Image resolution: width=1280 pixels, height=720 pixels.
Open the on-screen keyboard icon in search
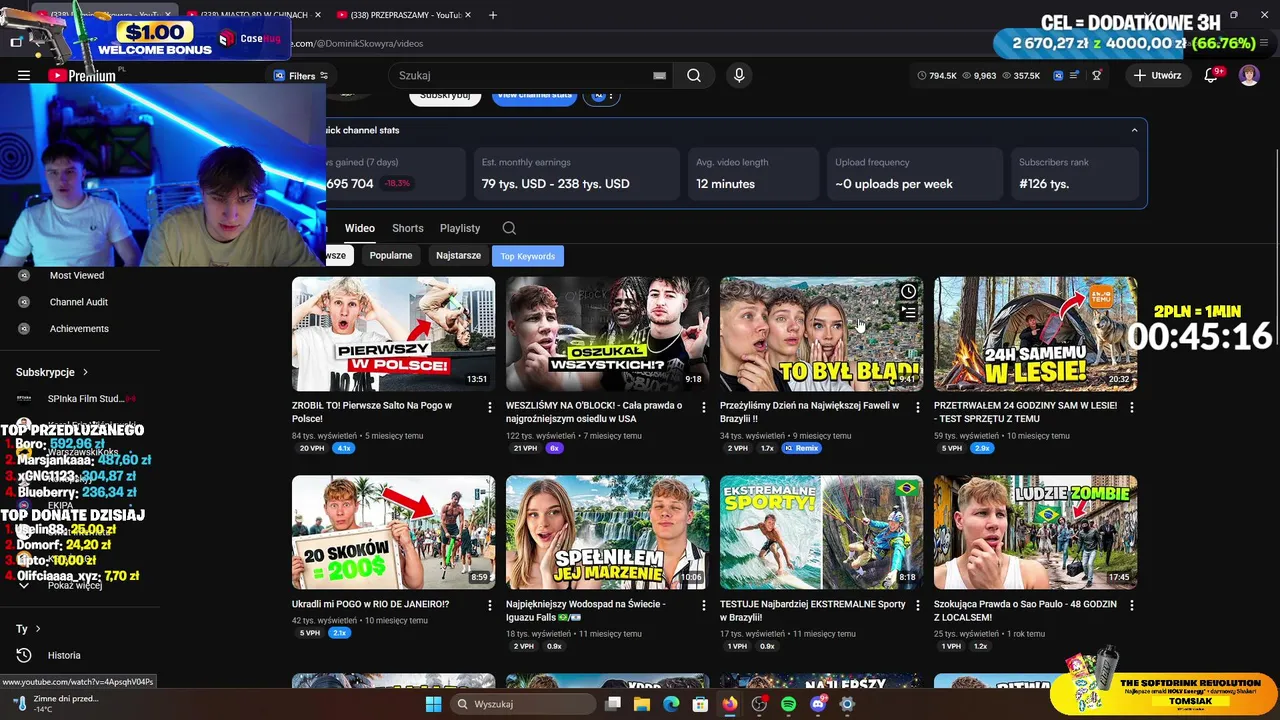(x=659, y=75)
